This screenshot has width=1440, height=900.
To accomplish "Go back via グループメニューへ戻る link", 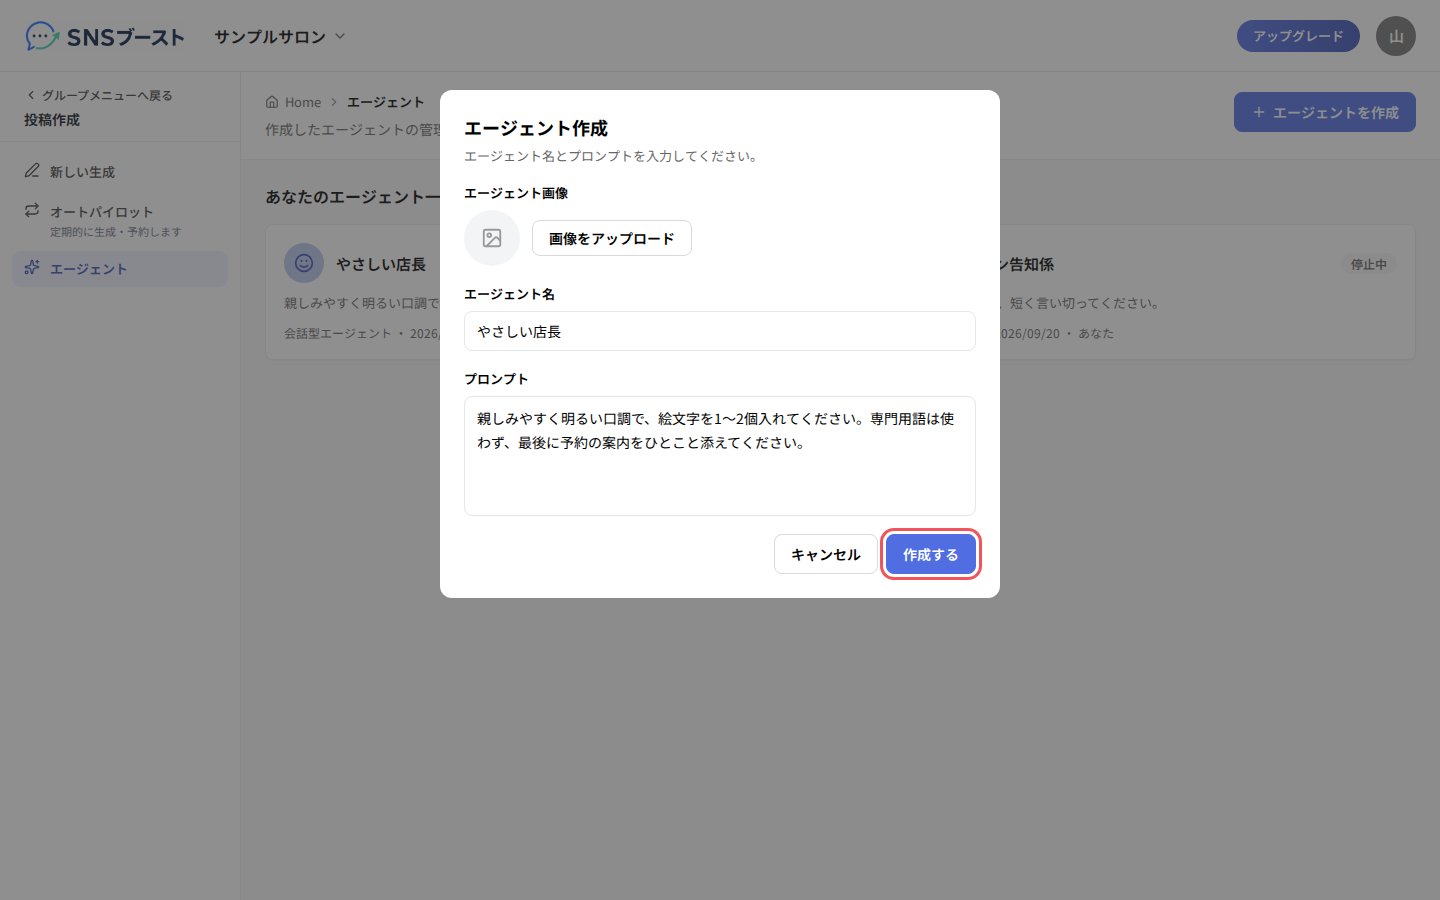I will click(x=100, y=95).
